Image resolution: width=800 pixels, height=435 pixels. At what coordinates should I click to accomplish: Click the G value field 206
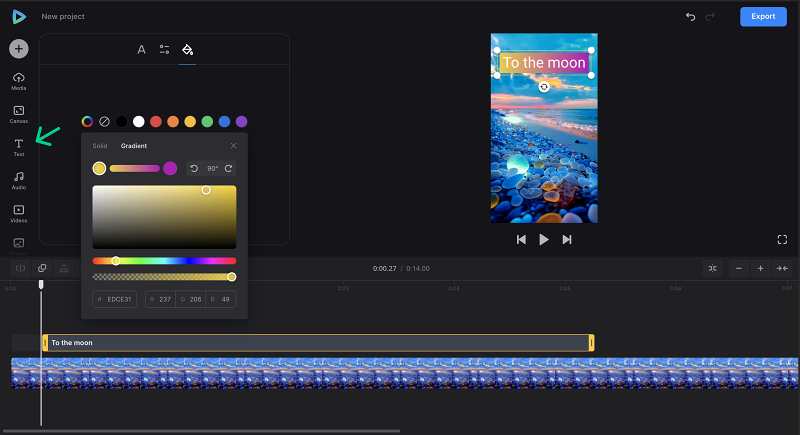pyautogui.click(x=191, y=299)
